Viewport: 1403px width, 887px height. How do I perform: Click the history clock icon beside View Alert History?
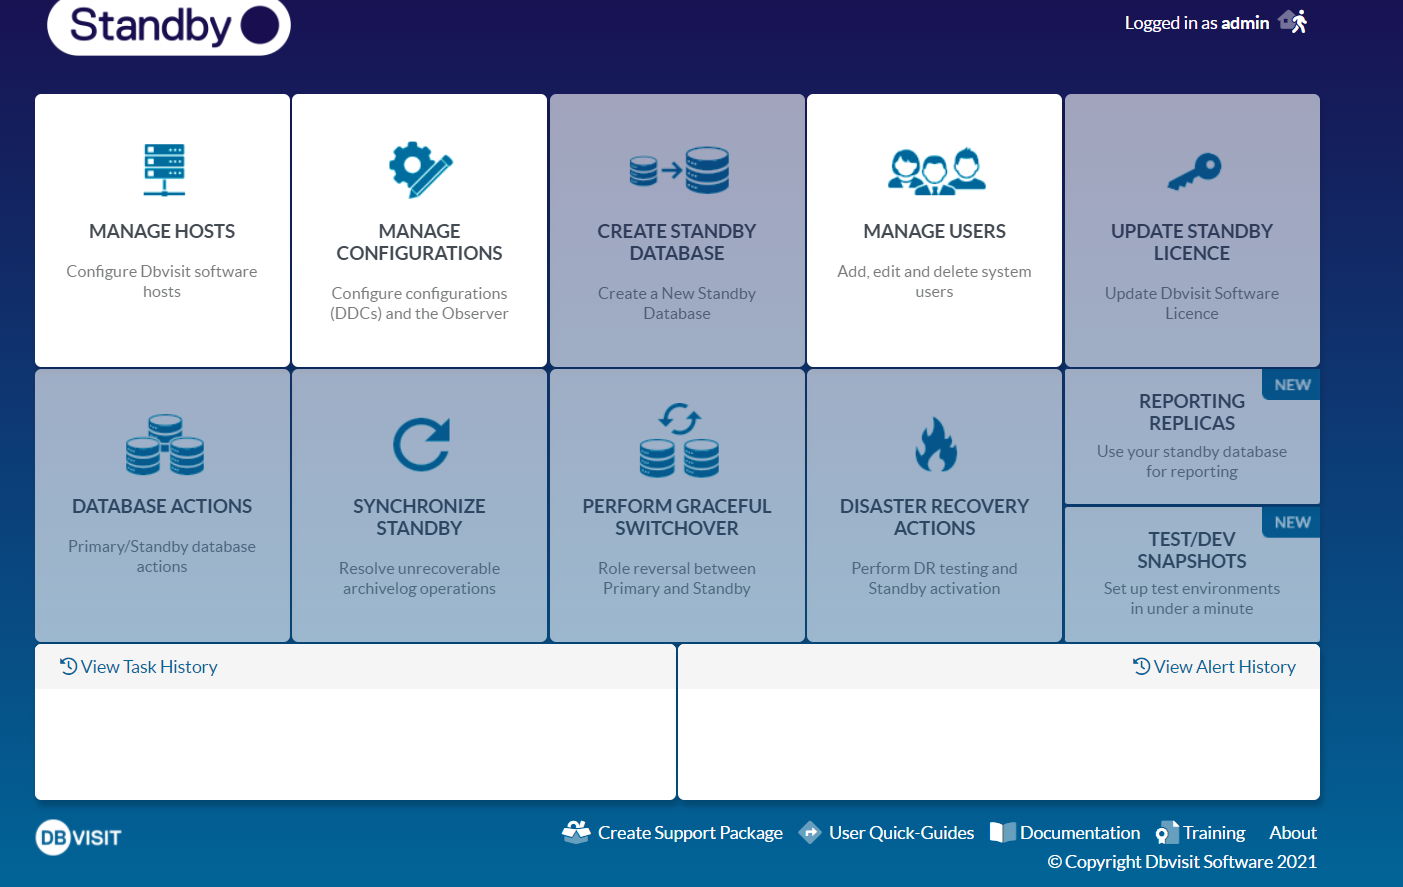click(1141, 666)
